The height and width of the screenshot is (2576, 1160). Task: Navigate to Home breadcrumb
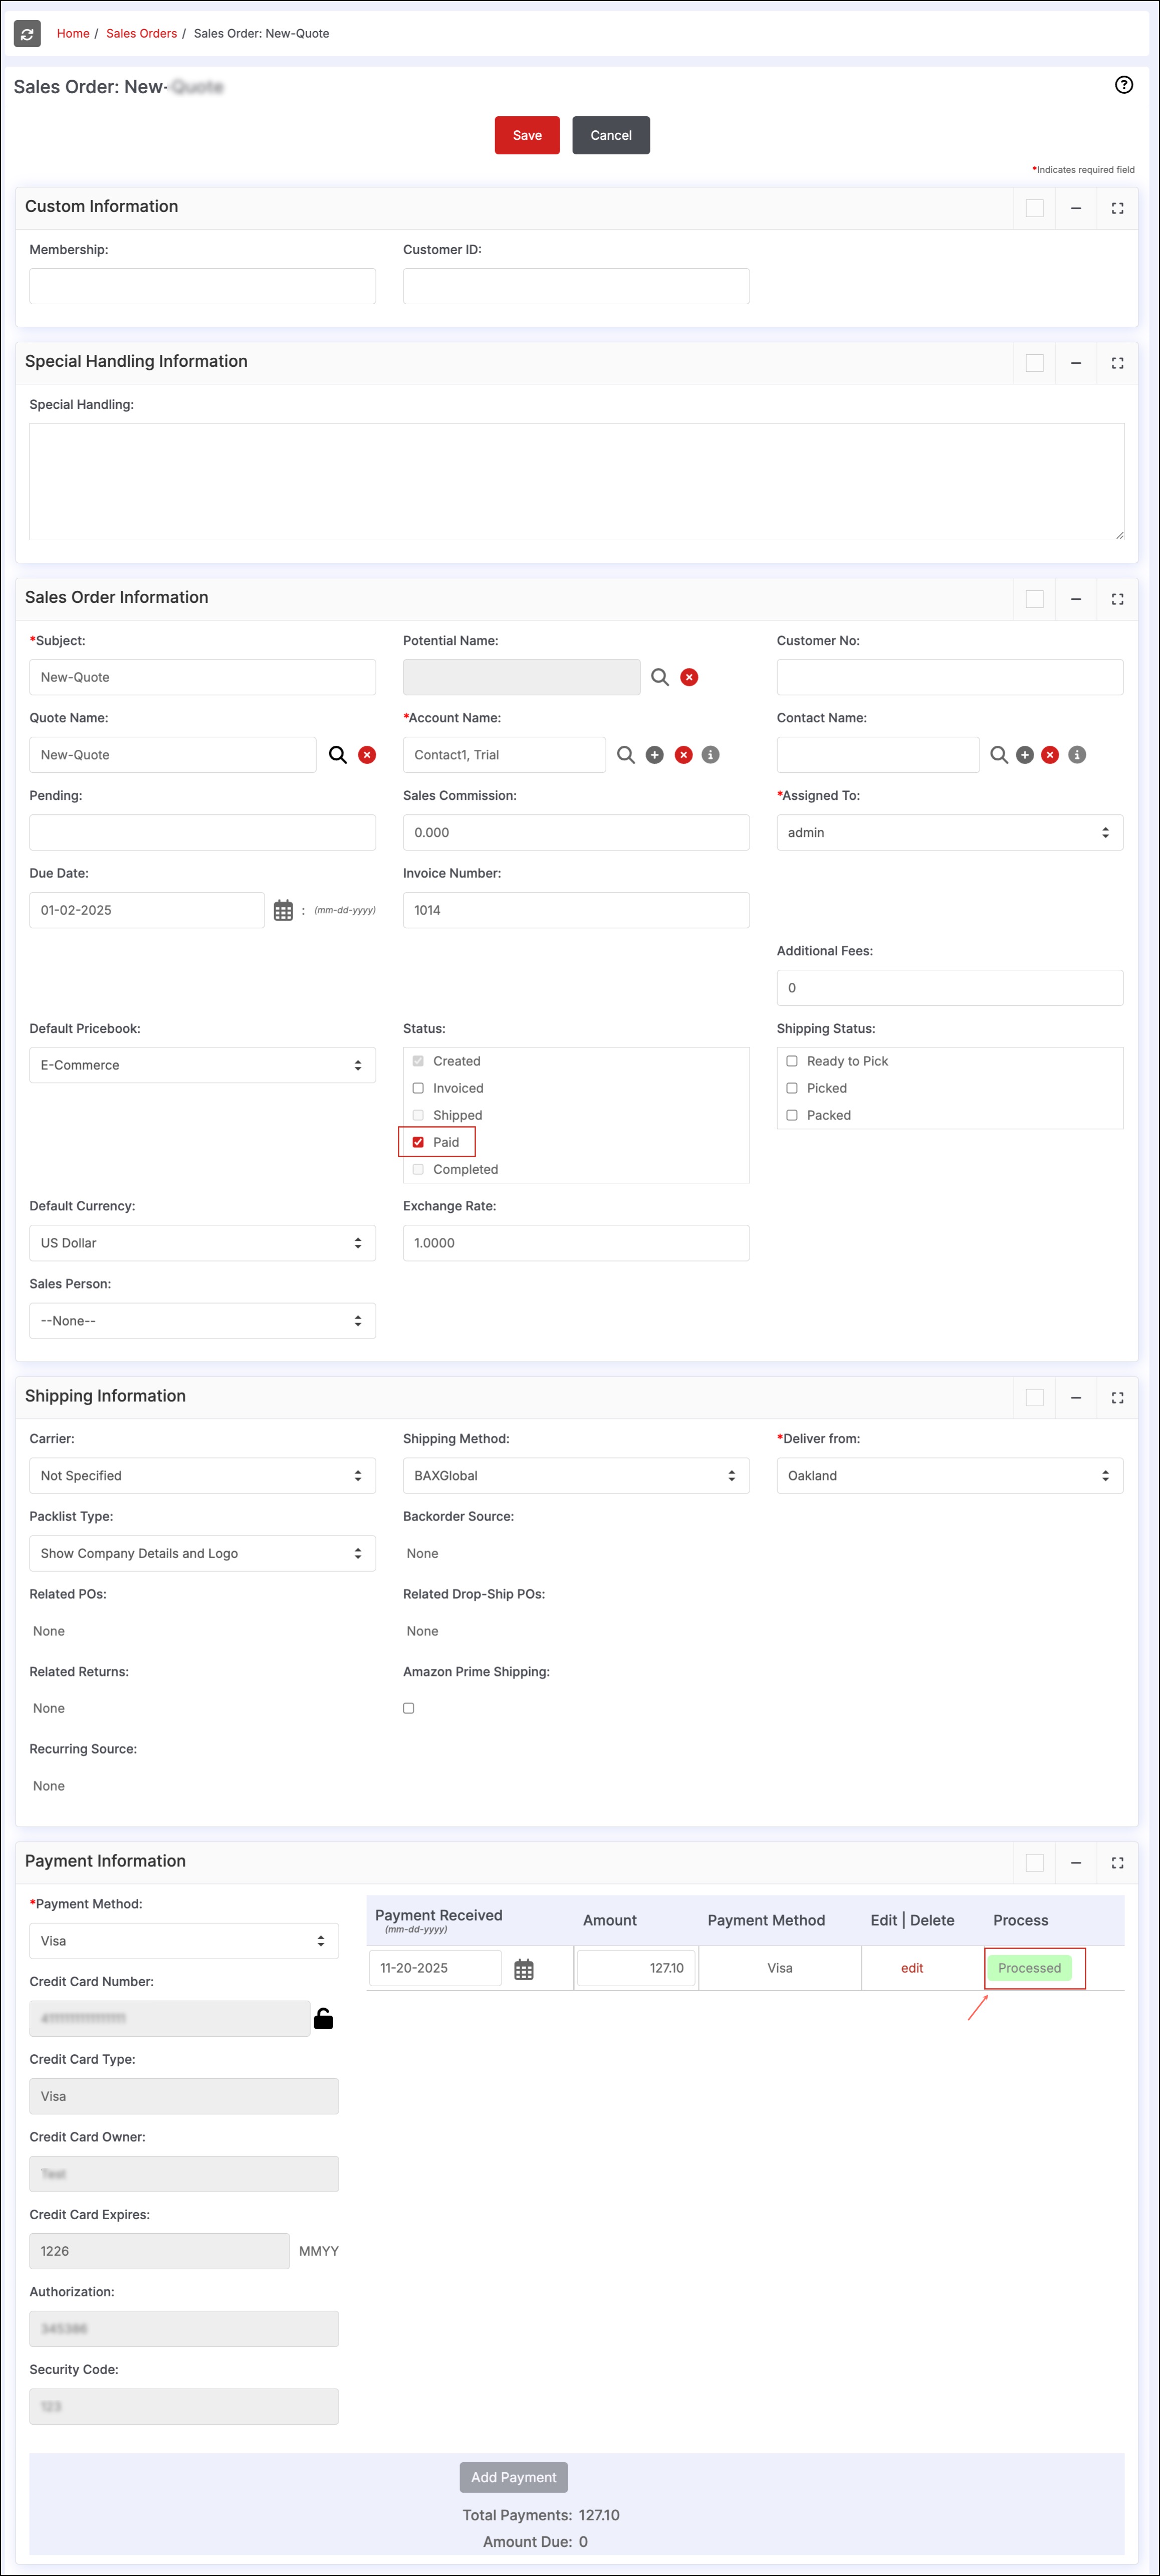click(73, 34)
